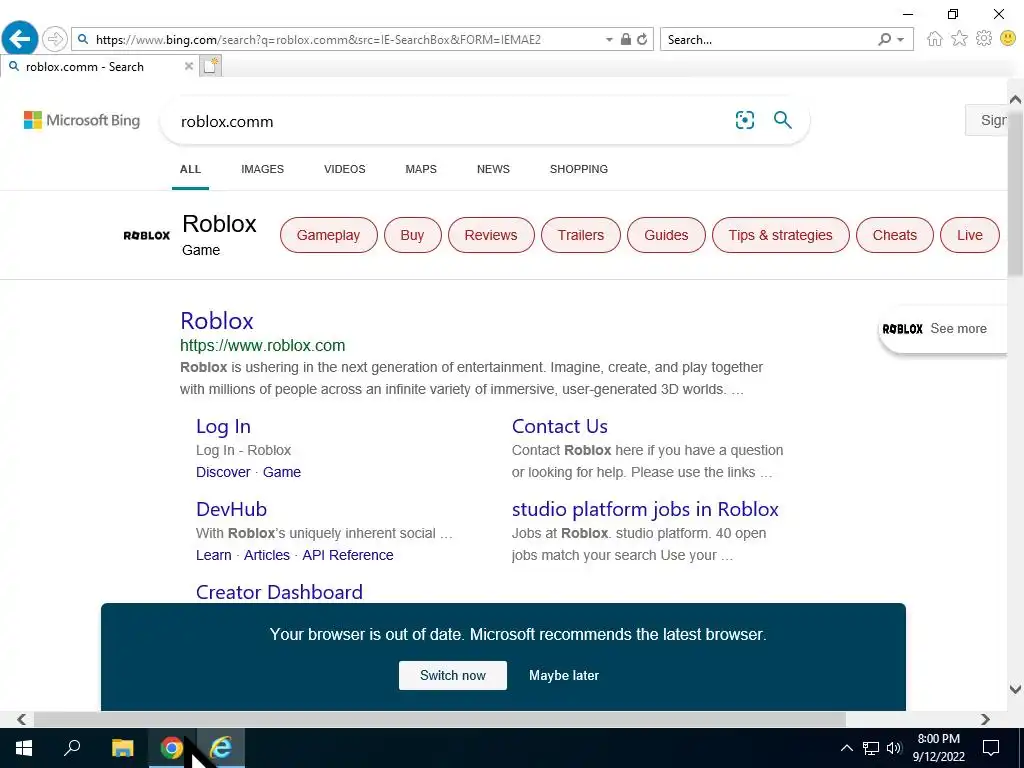Open the Windows Start button
The width and height of the screenshot is (1024, 768).
(x=24, y=748)
